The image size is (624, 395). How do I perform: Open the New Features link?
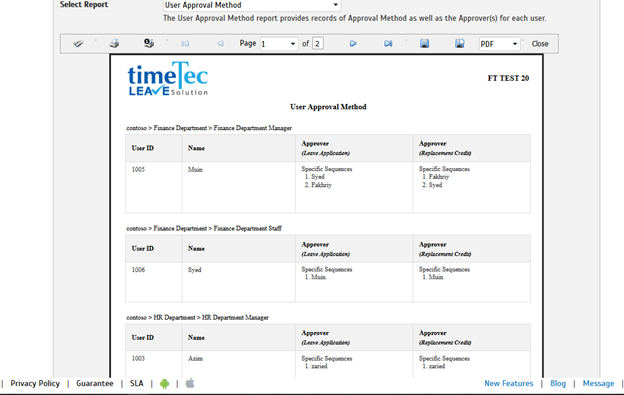pos(509,383)
